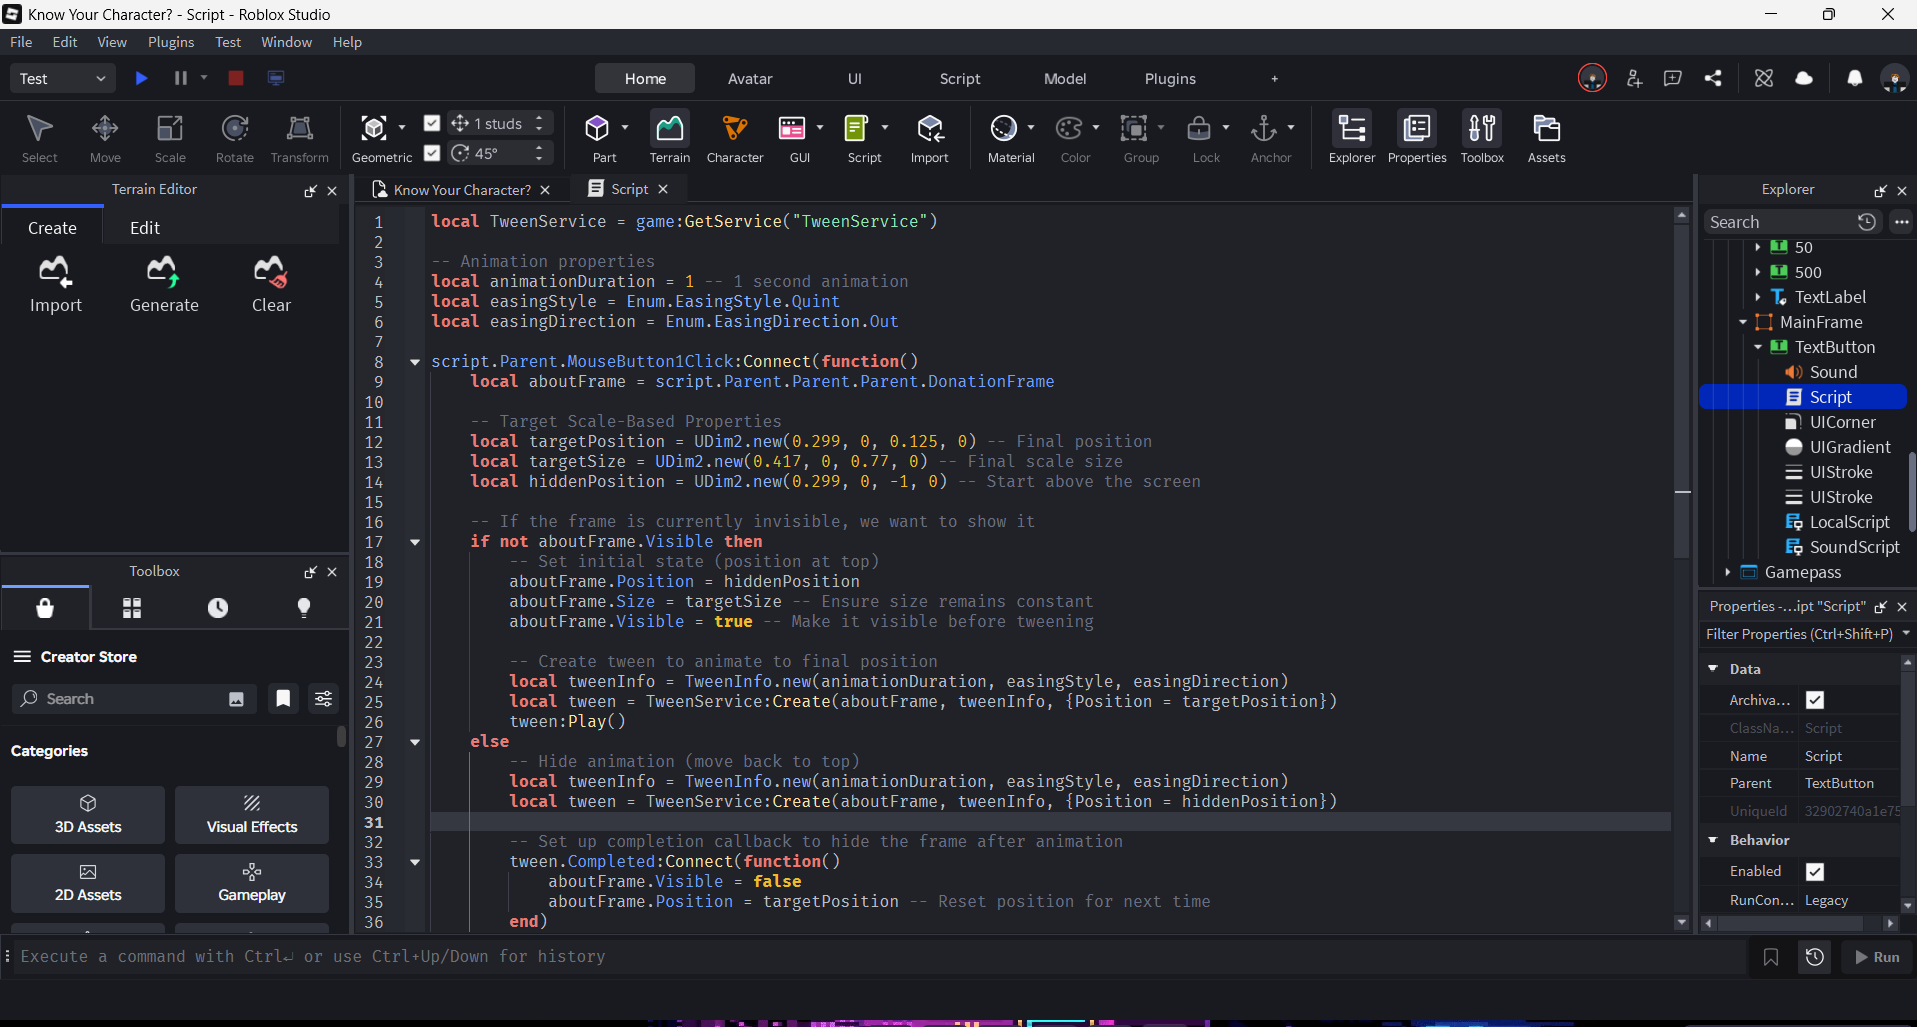Image resolution: width=1917 pixels, height=1027 pixels.
Task: Click the GUI insert icon
Action: point(792,128)
